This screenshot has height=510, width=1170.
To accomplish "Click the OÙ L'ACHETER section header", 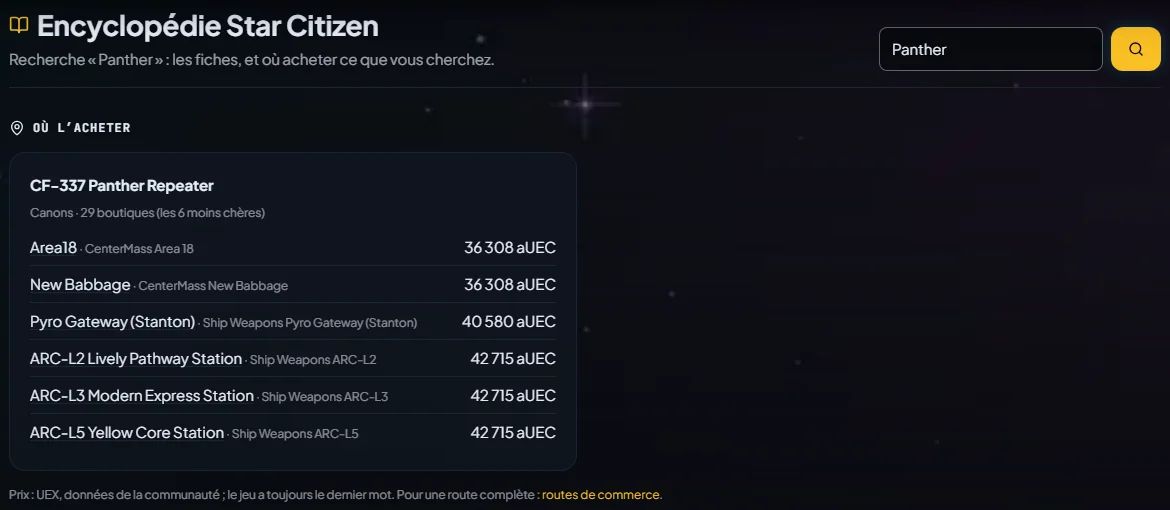I will pyautogui.click(x=81, y=128).
